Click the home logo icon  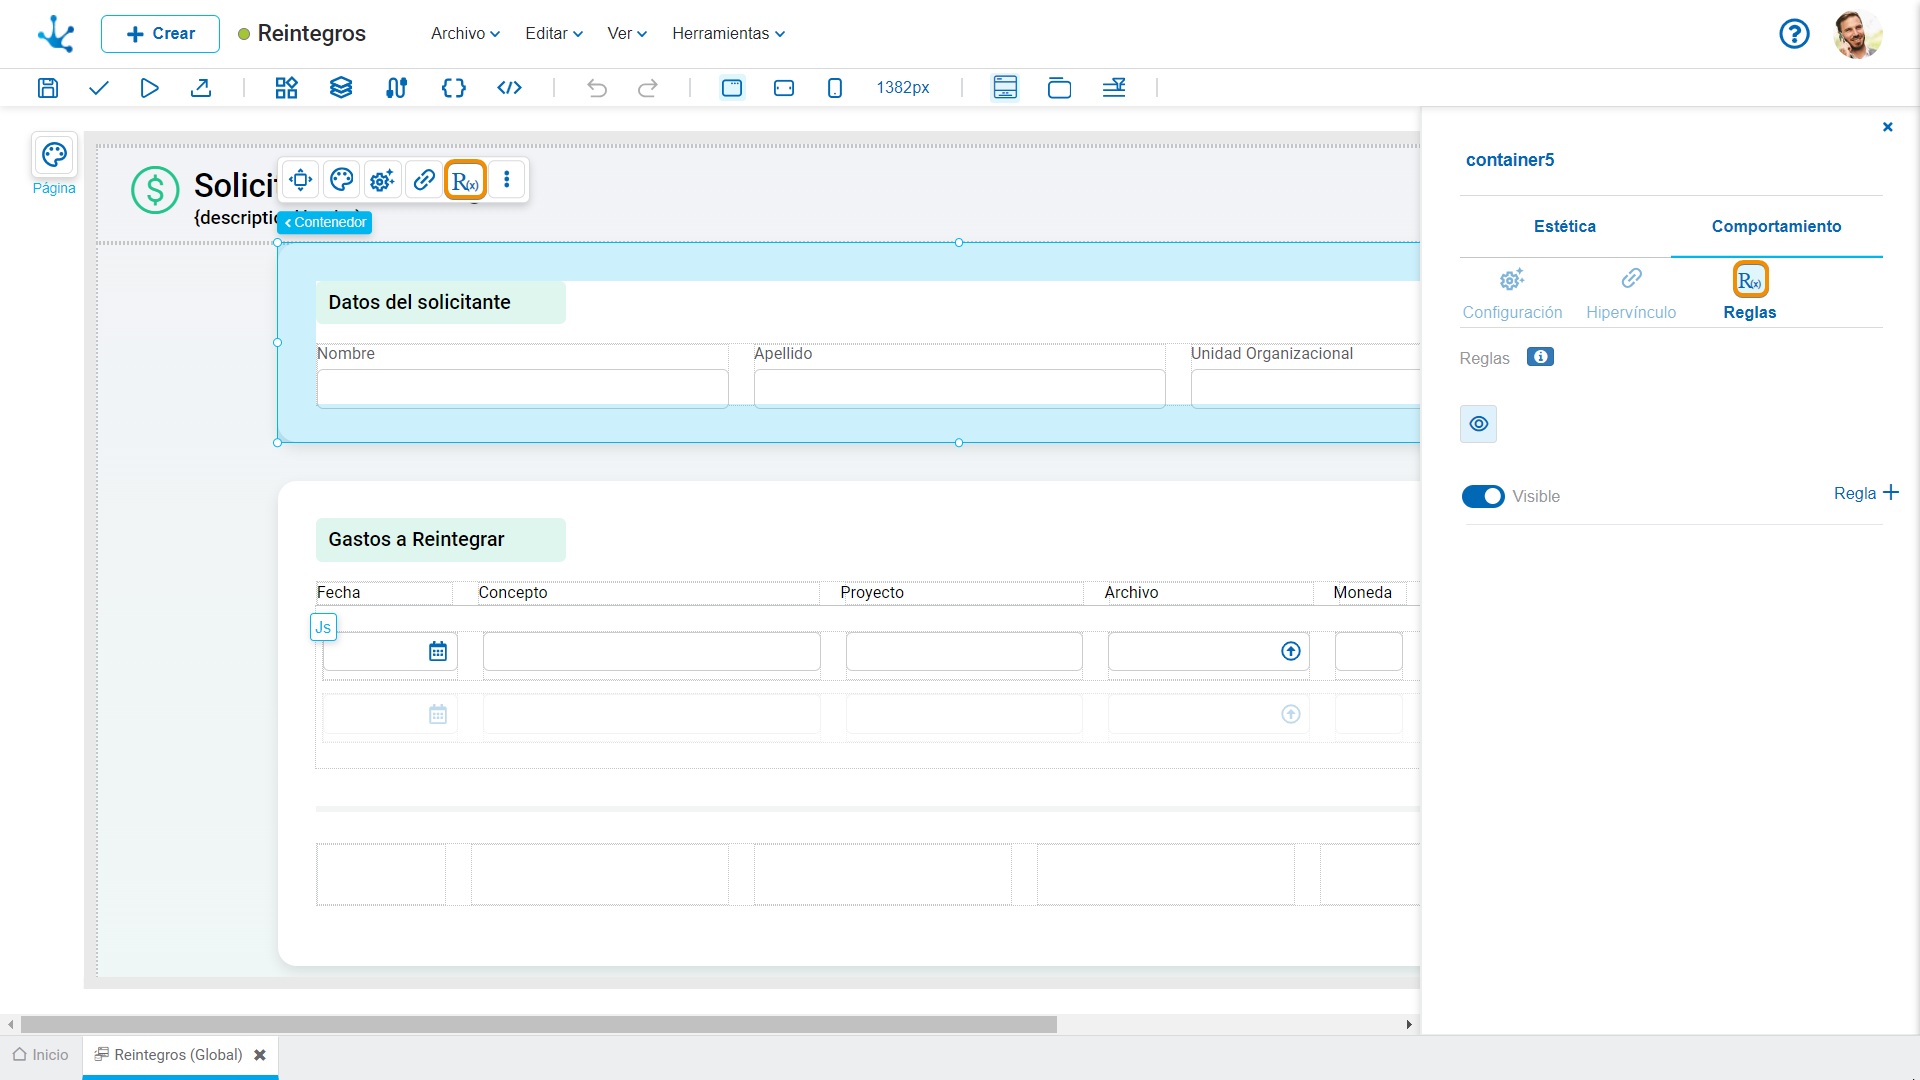pos(56,34)
